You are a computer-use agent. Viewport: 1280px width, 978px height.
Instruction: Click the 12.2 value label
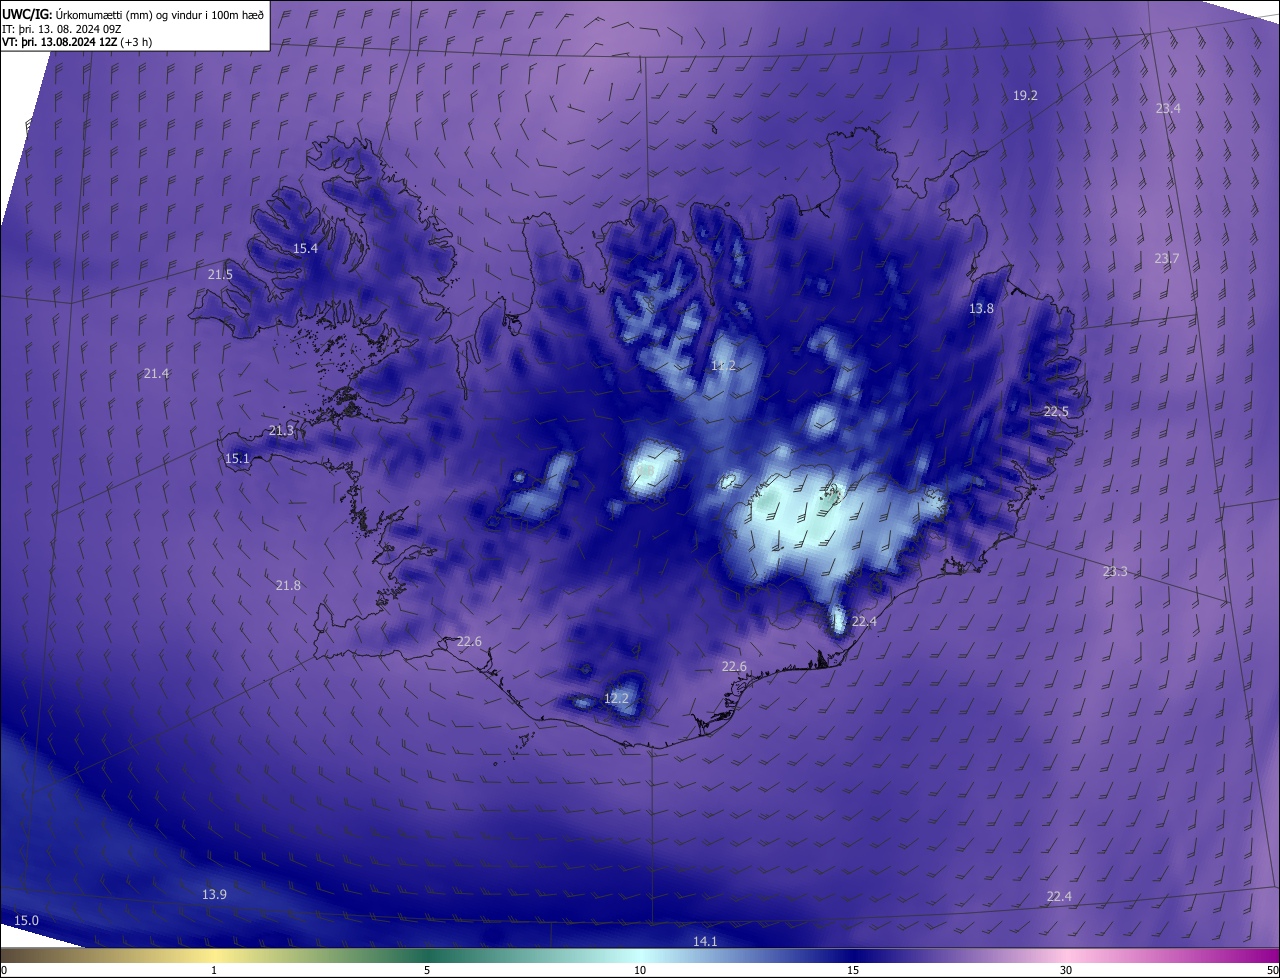617,698
